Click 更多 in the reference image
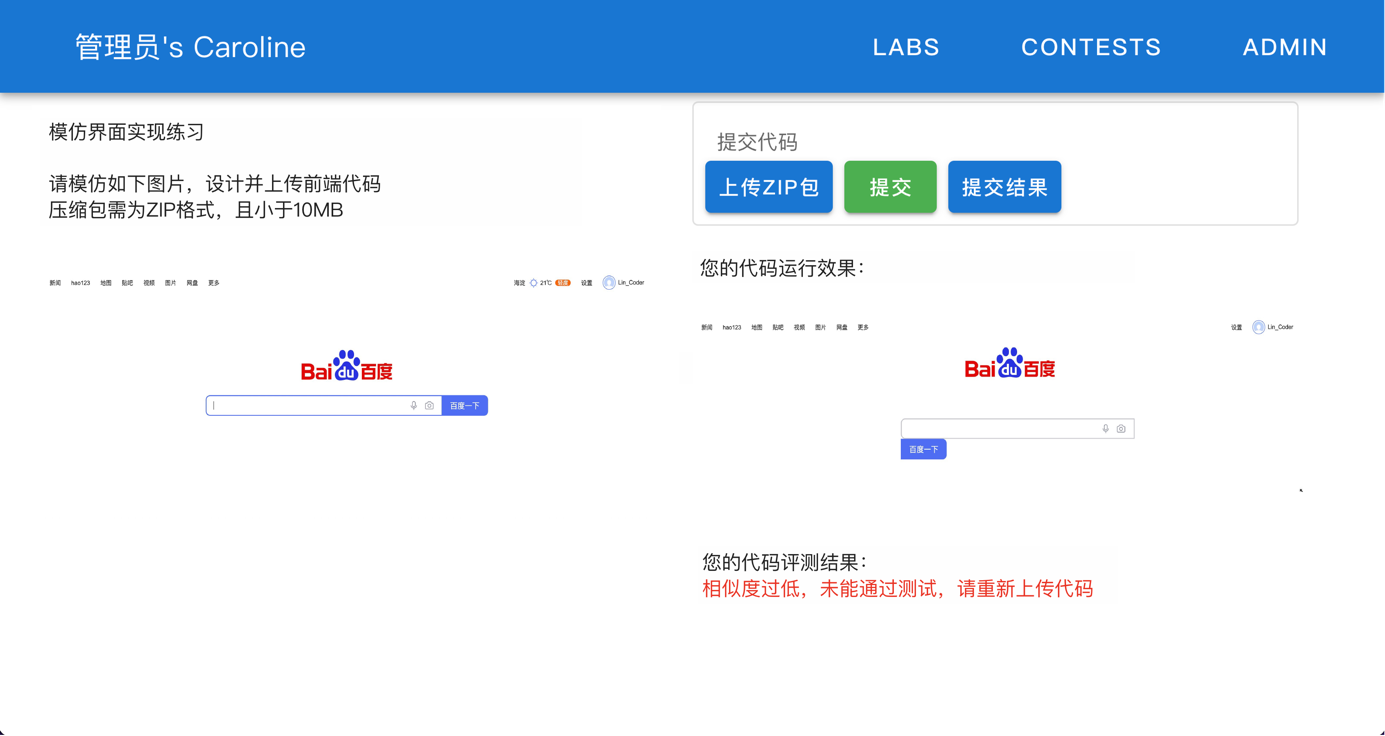The height and width of the screenshot is (736, 1385). [214, 283]
